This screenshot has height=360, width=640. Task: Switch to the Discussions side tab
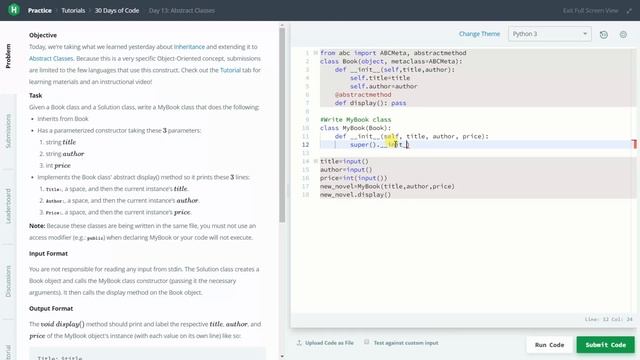[8, 282]
